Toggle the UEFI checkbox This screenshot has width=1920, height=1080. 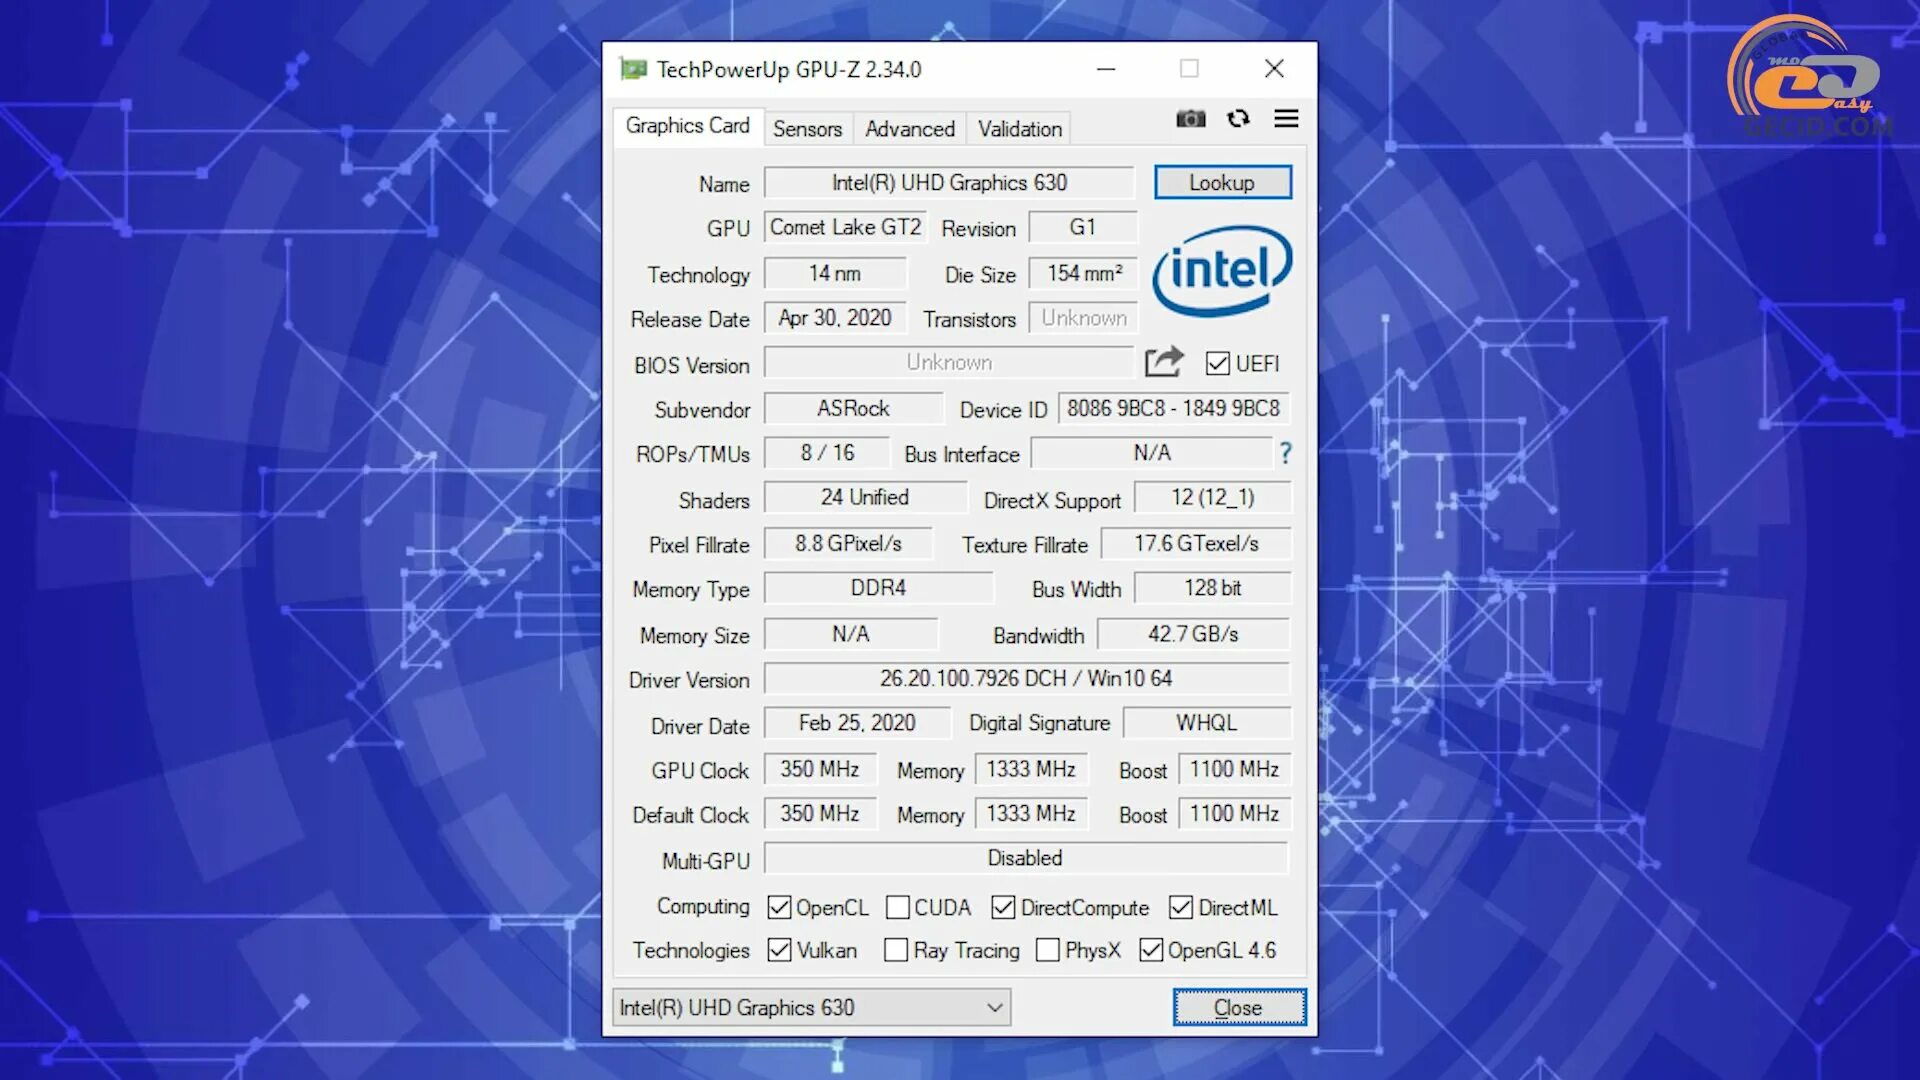coord(1217,364)
